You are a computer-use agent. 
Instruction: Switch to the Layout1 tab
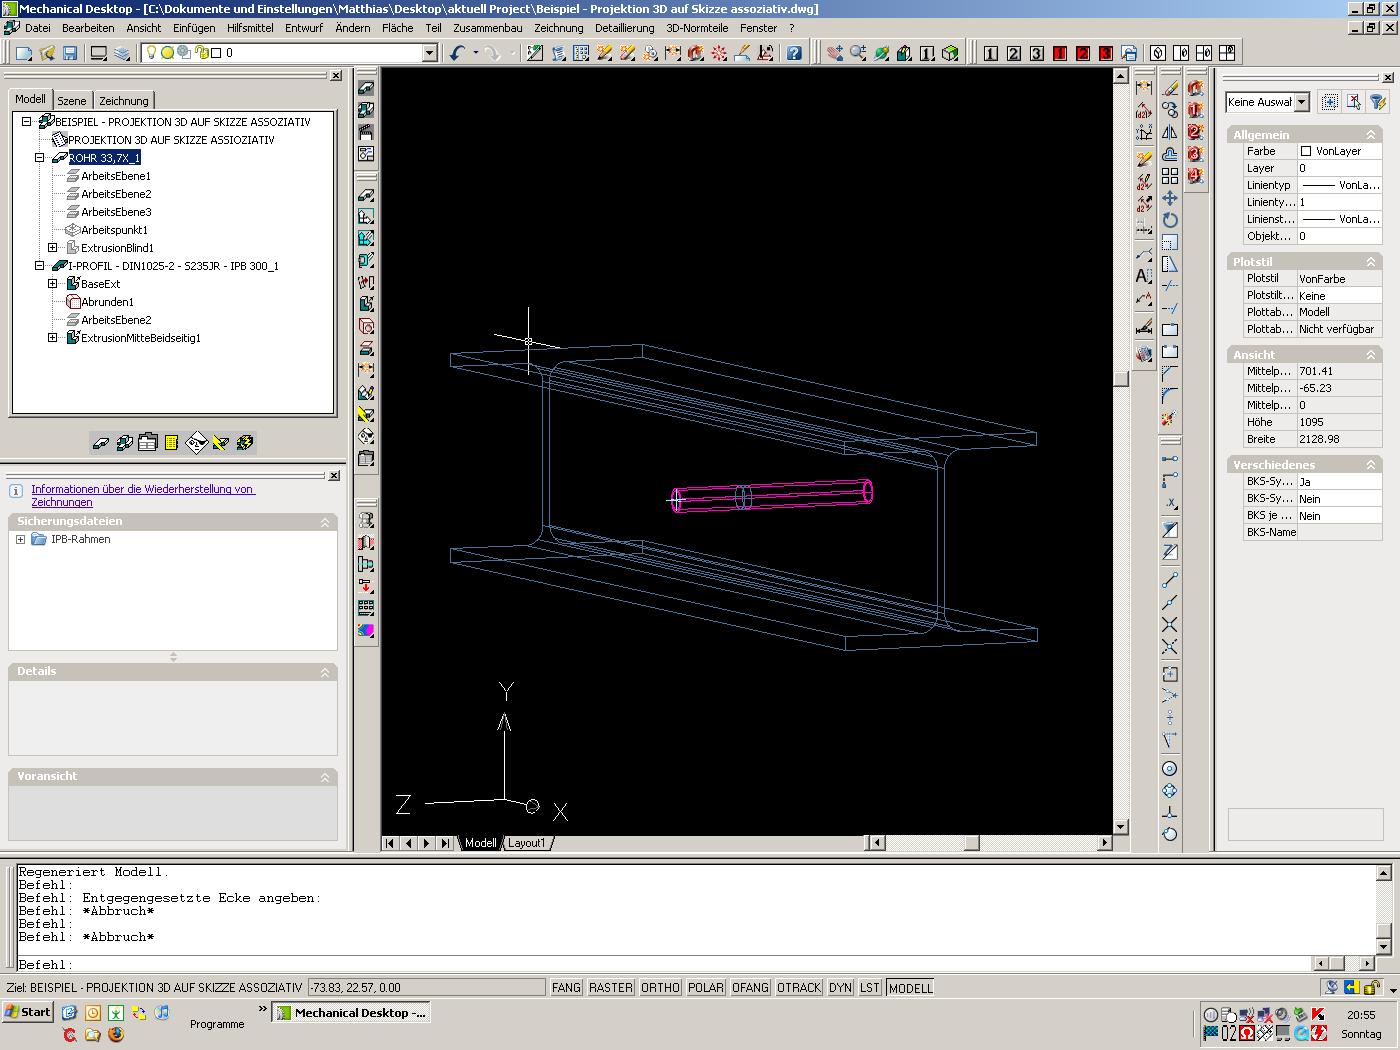coord(527,843)
